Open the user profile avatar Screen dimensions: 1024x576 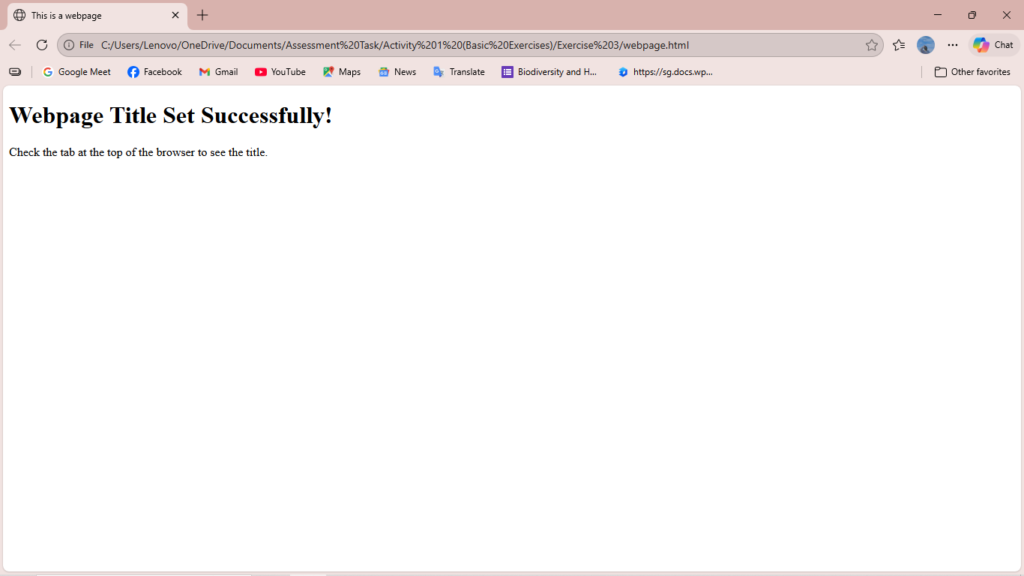coord(926,45)
